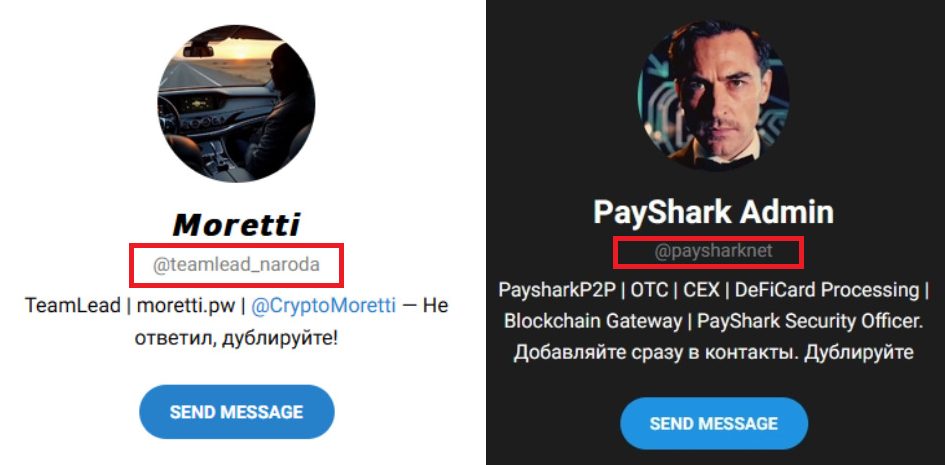Click the Moretti display name heading
The image size is (945, 465).
[236, 225]
